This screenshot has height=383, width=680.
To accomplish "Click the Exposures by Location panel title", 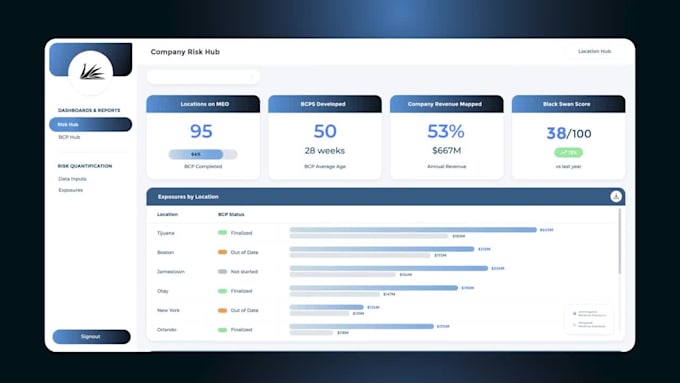I will [x=188, y=197].
